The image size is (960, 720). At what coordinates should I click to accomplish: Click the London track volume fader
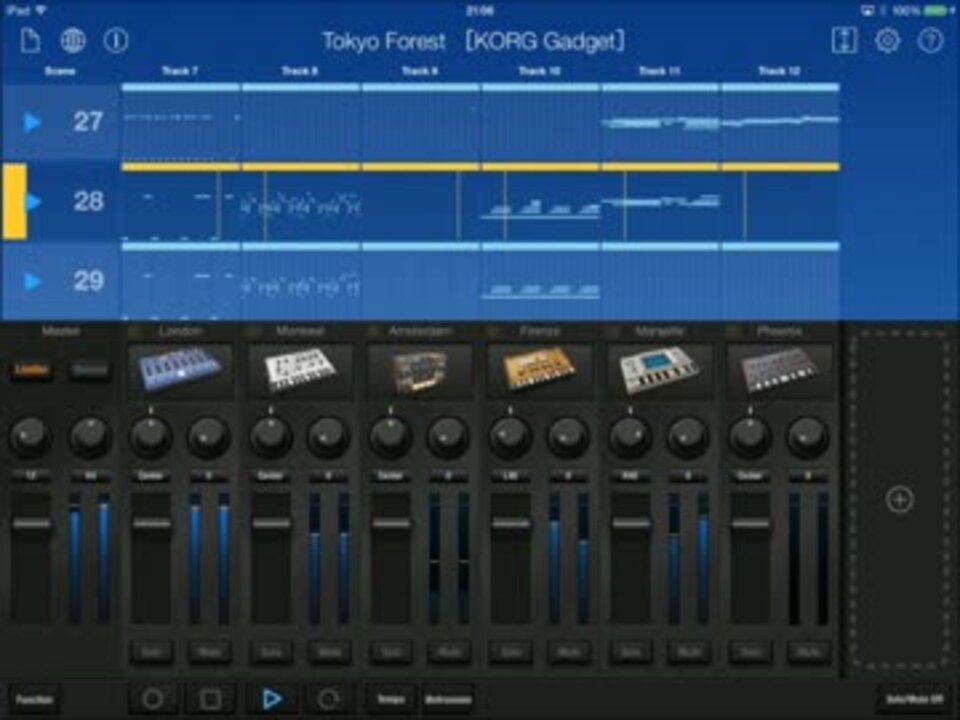[x=151, y=523]
